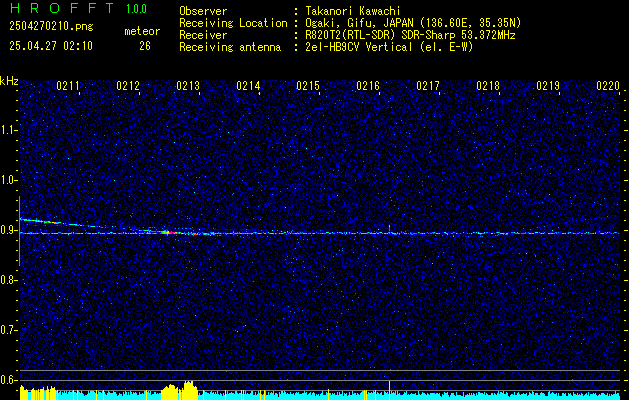Click the 0211 time marker
629x400 pixels.
point(68,86)
